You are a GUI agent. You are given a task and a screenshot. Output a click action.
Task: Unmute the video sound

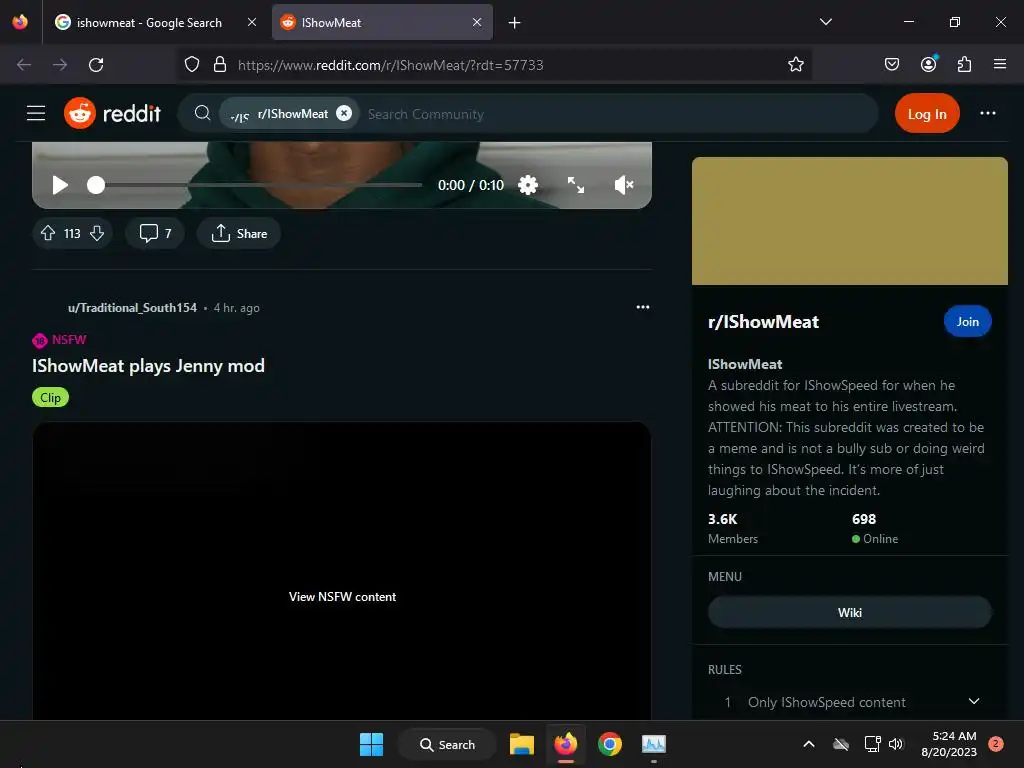click(x=624, y=185)
